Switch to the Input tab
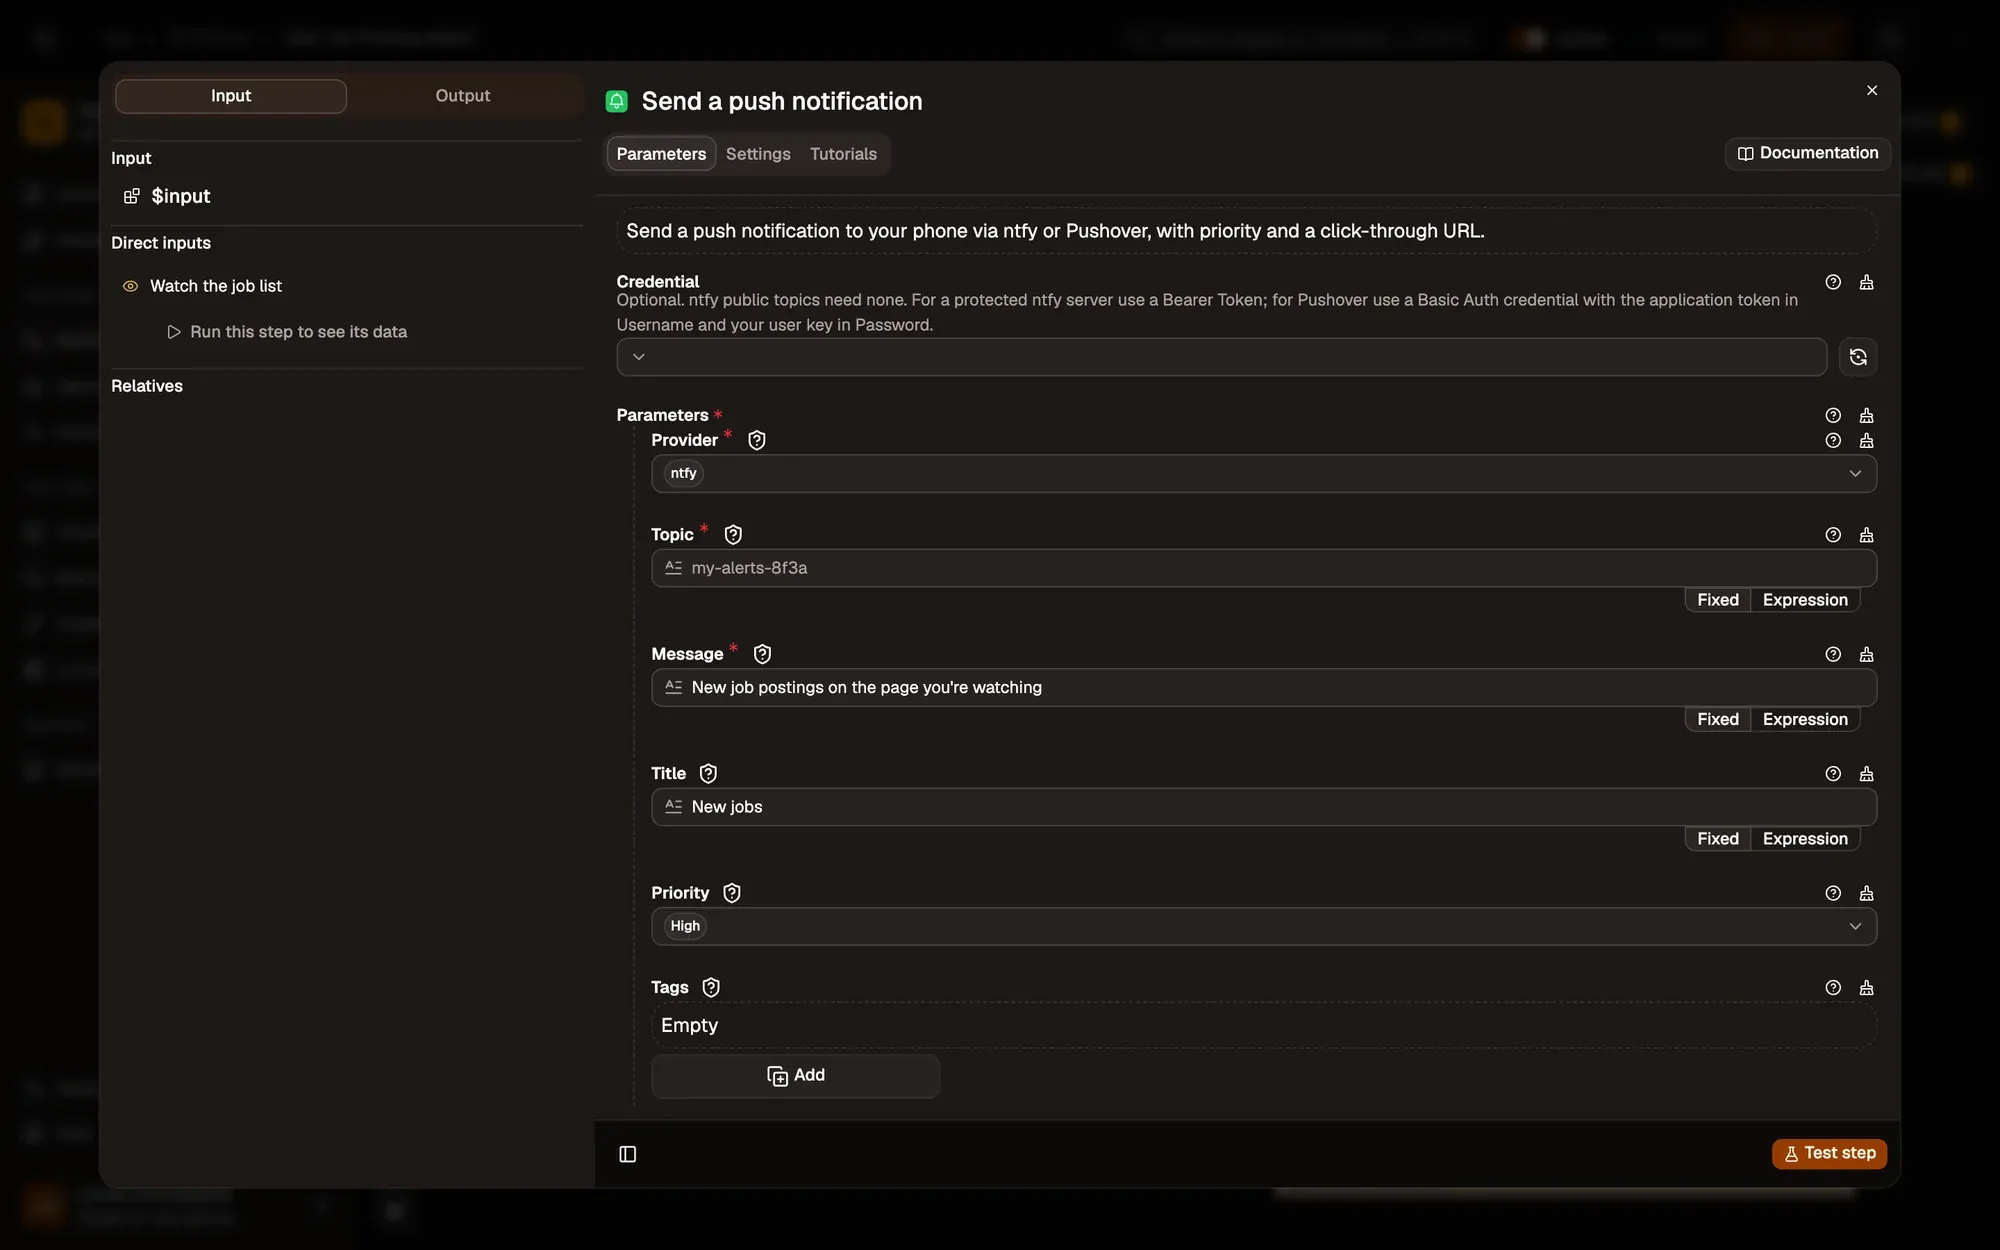Viewport: 2000px width, 1250px height. 231,96
